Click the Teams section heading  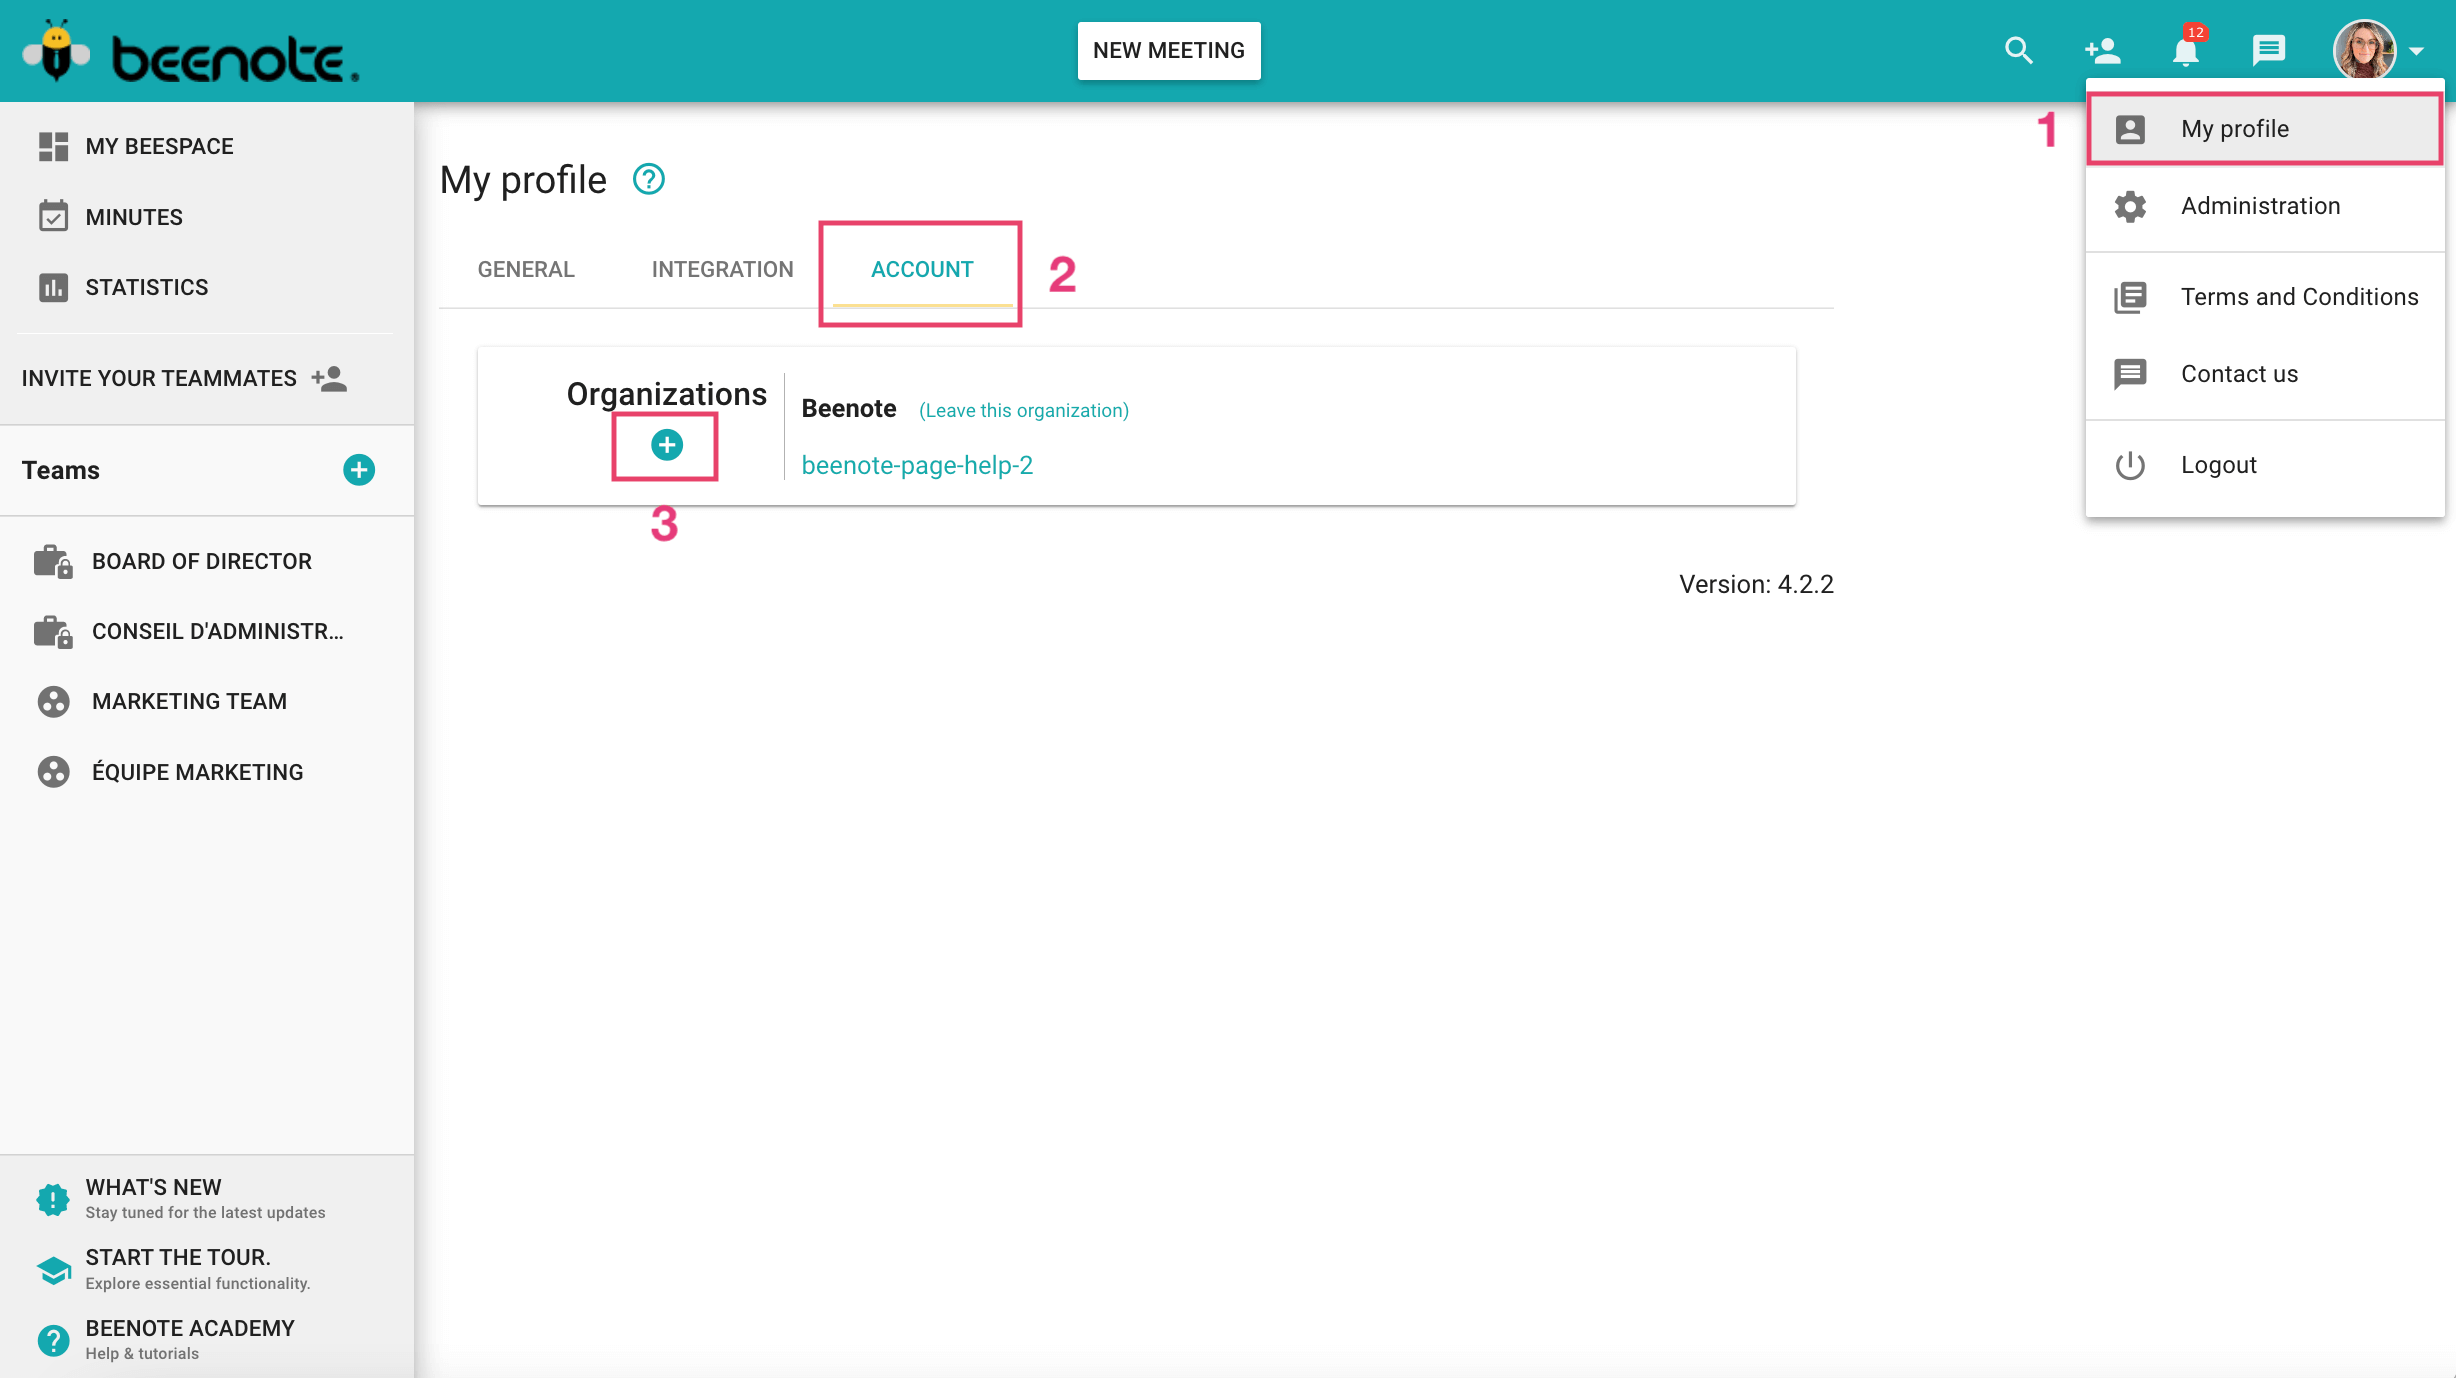61,470
